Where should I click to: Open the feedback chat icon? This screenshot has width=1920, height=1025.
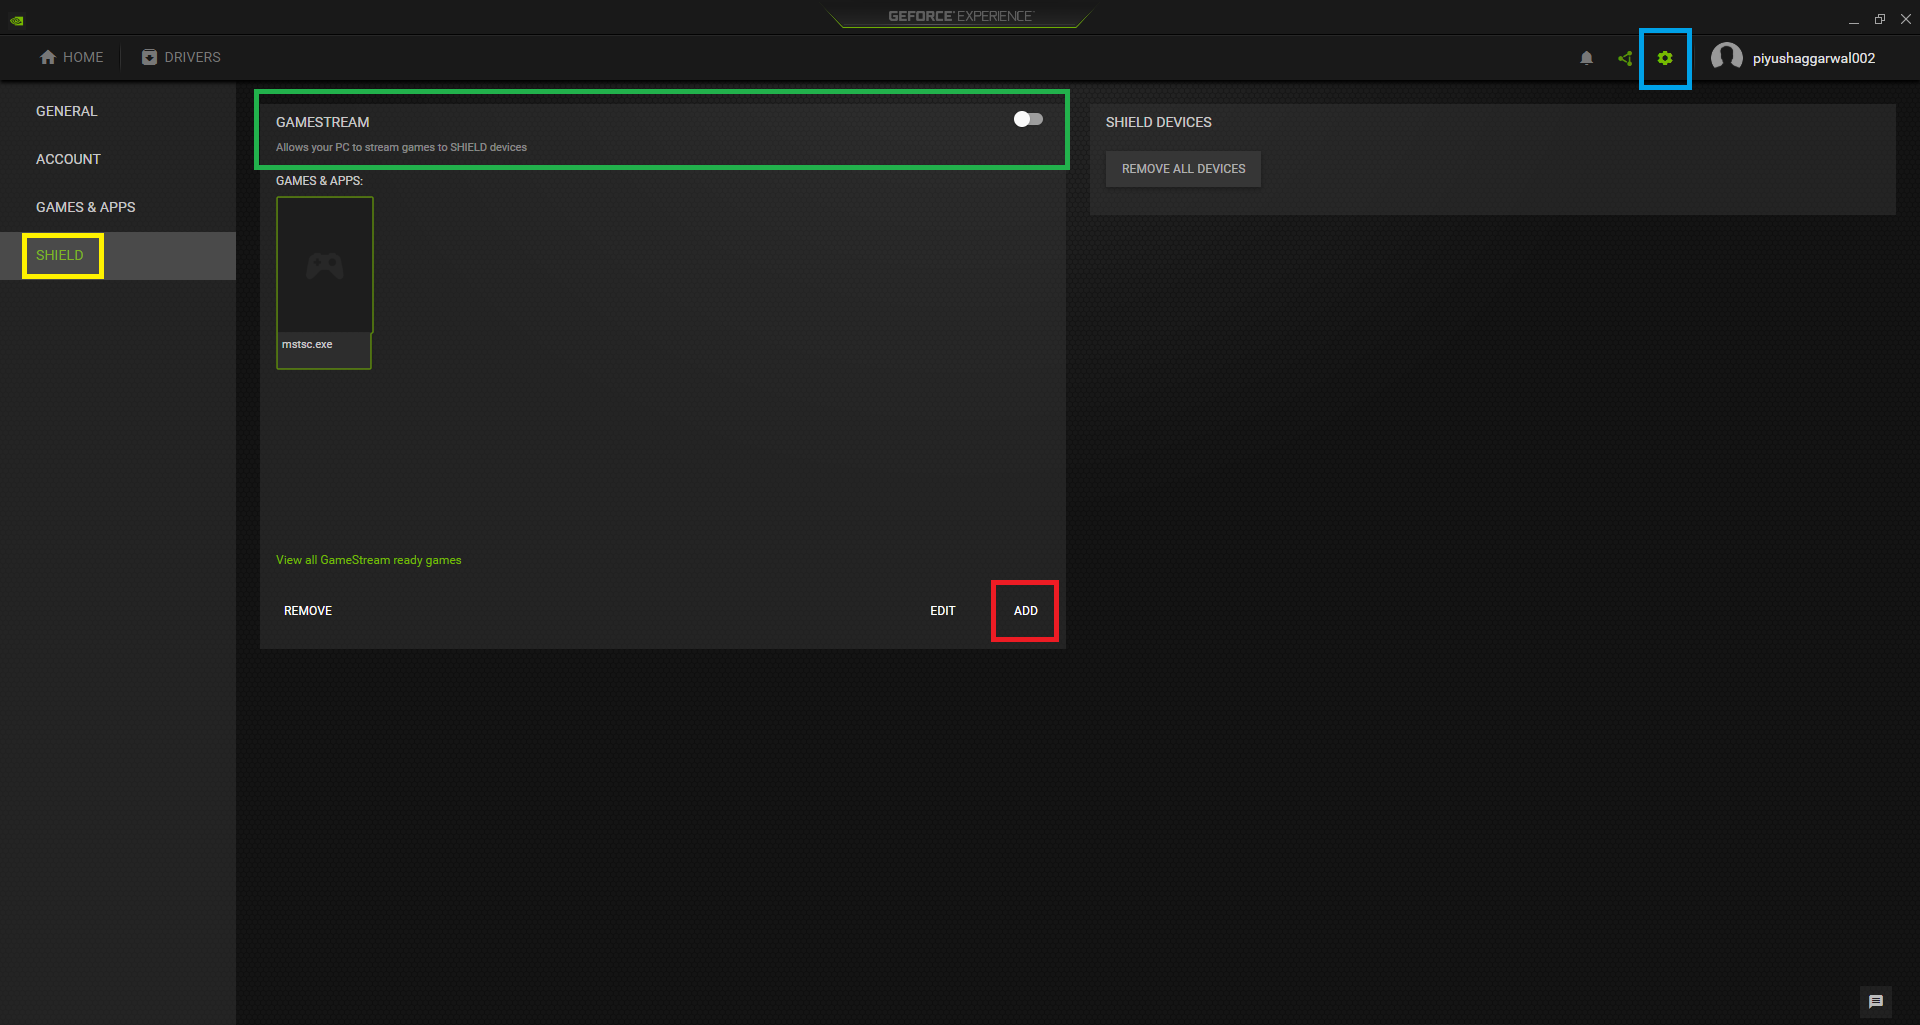tap(1876, 1001)
